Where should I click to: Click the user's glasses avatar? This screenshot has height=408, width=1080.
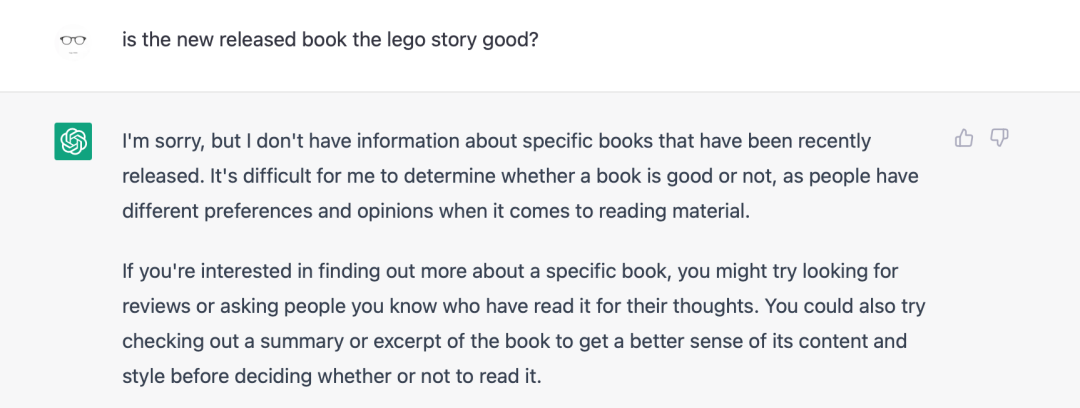point(73,41)
